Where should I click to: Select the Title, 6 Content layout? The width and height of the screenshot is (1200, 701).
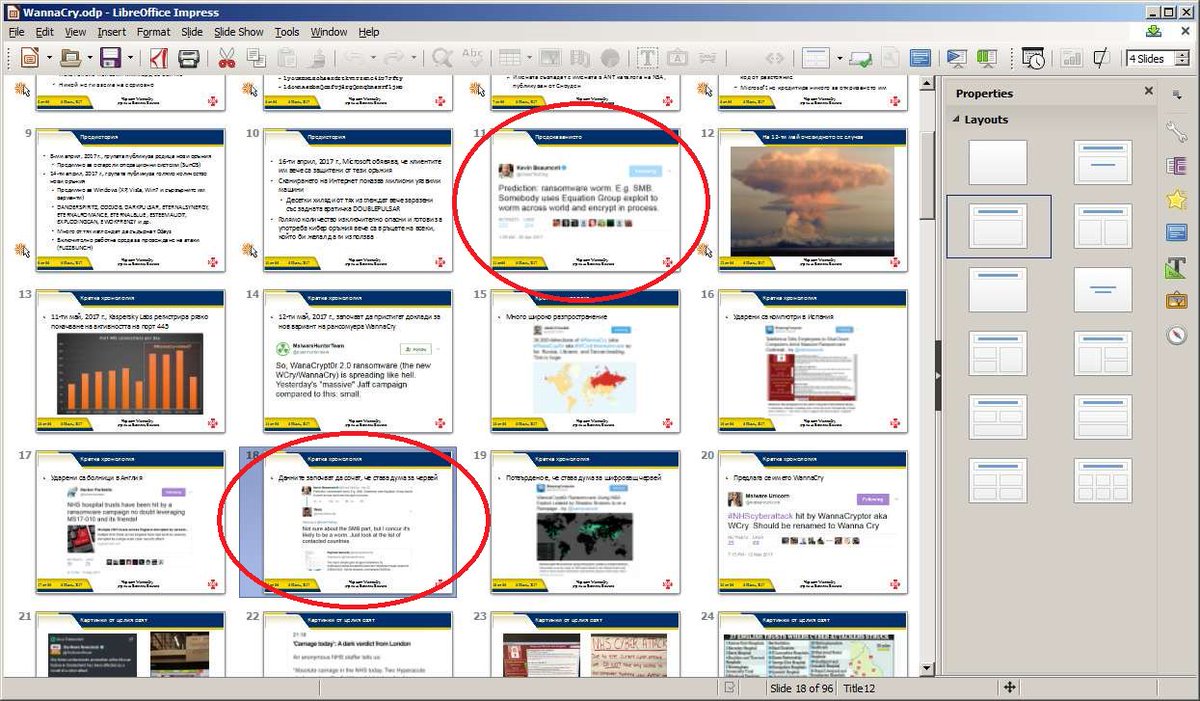click(x=1103, y=481)
